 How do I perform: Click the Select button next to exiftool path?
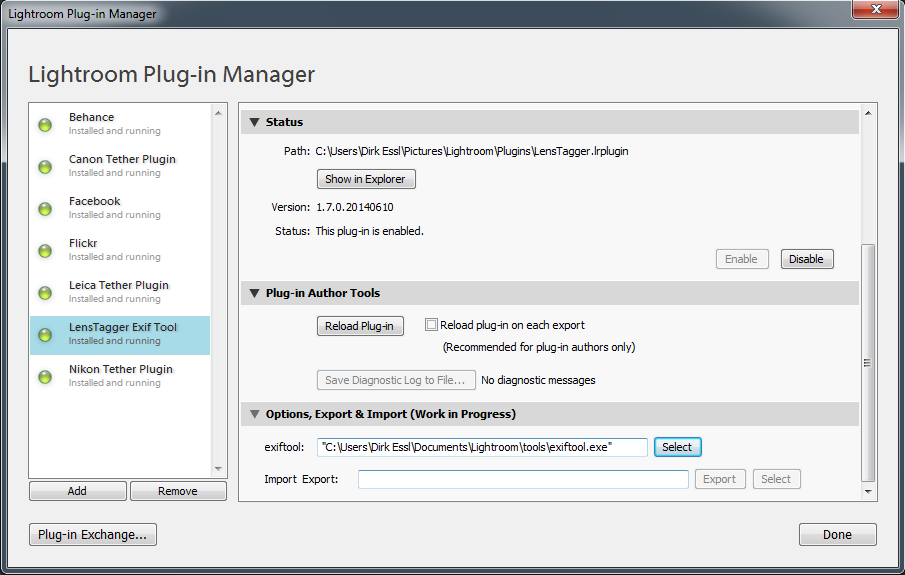(x=678, y=447)
